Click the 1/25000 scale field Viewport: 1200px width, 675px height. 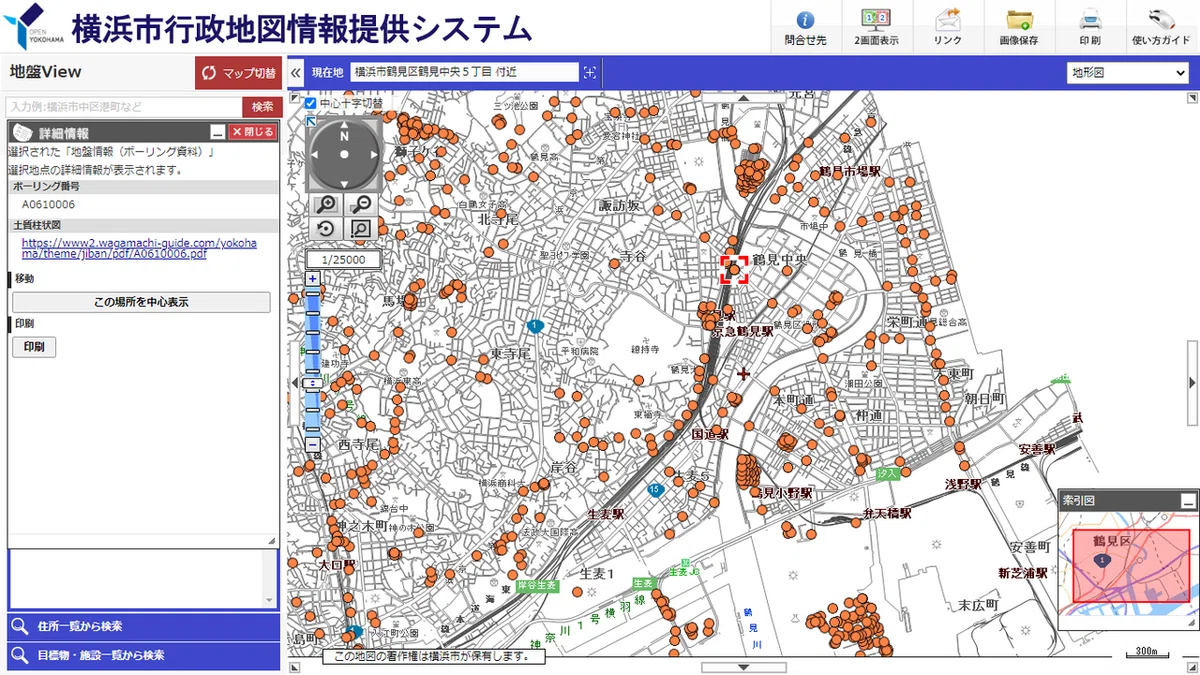(x=345, y=260)
